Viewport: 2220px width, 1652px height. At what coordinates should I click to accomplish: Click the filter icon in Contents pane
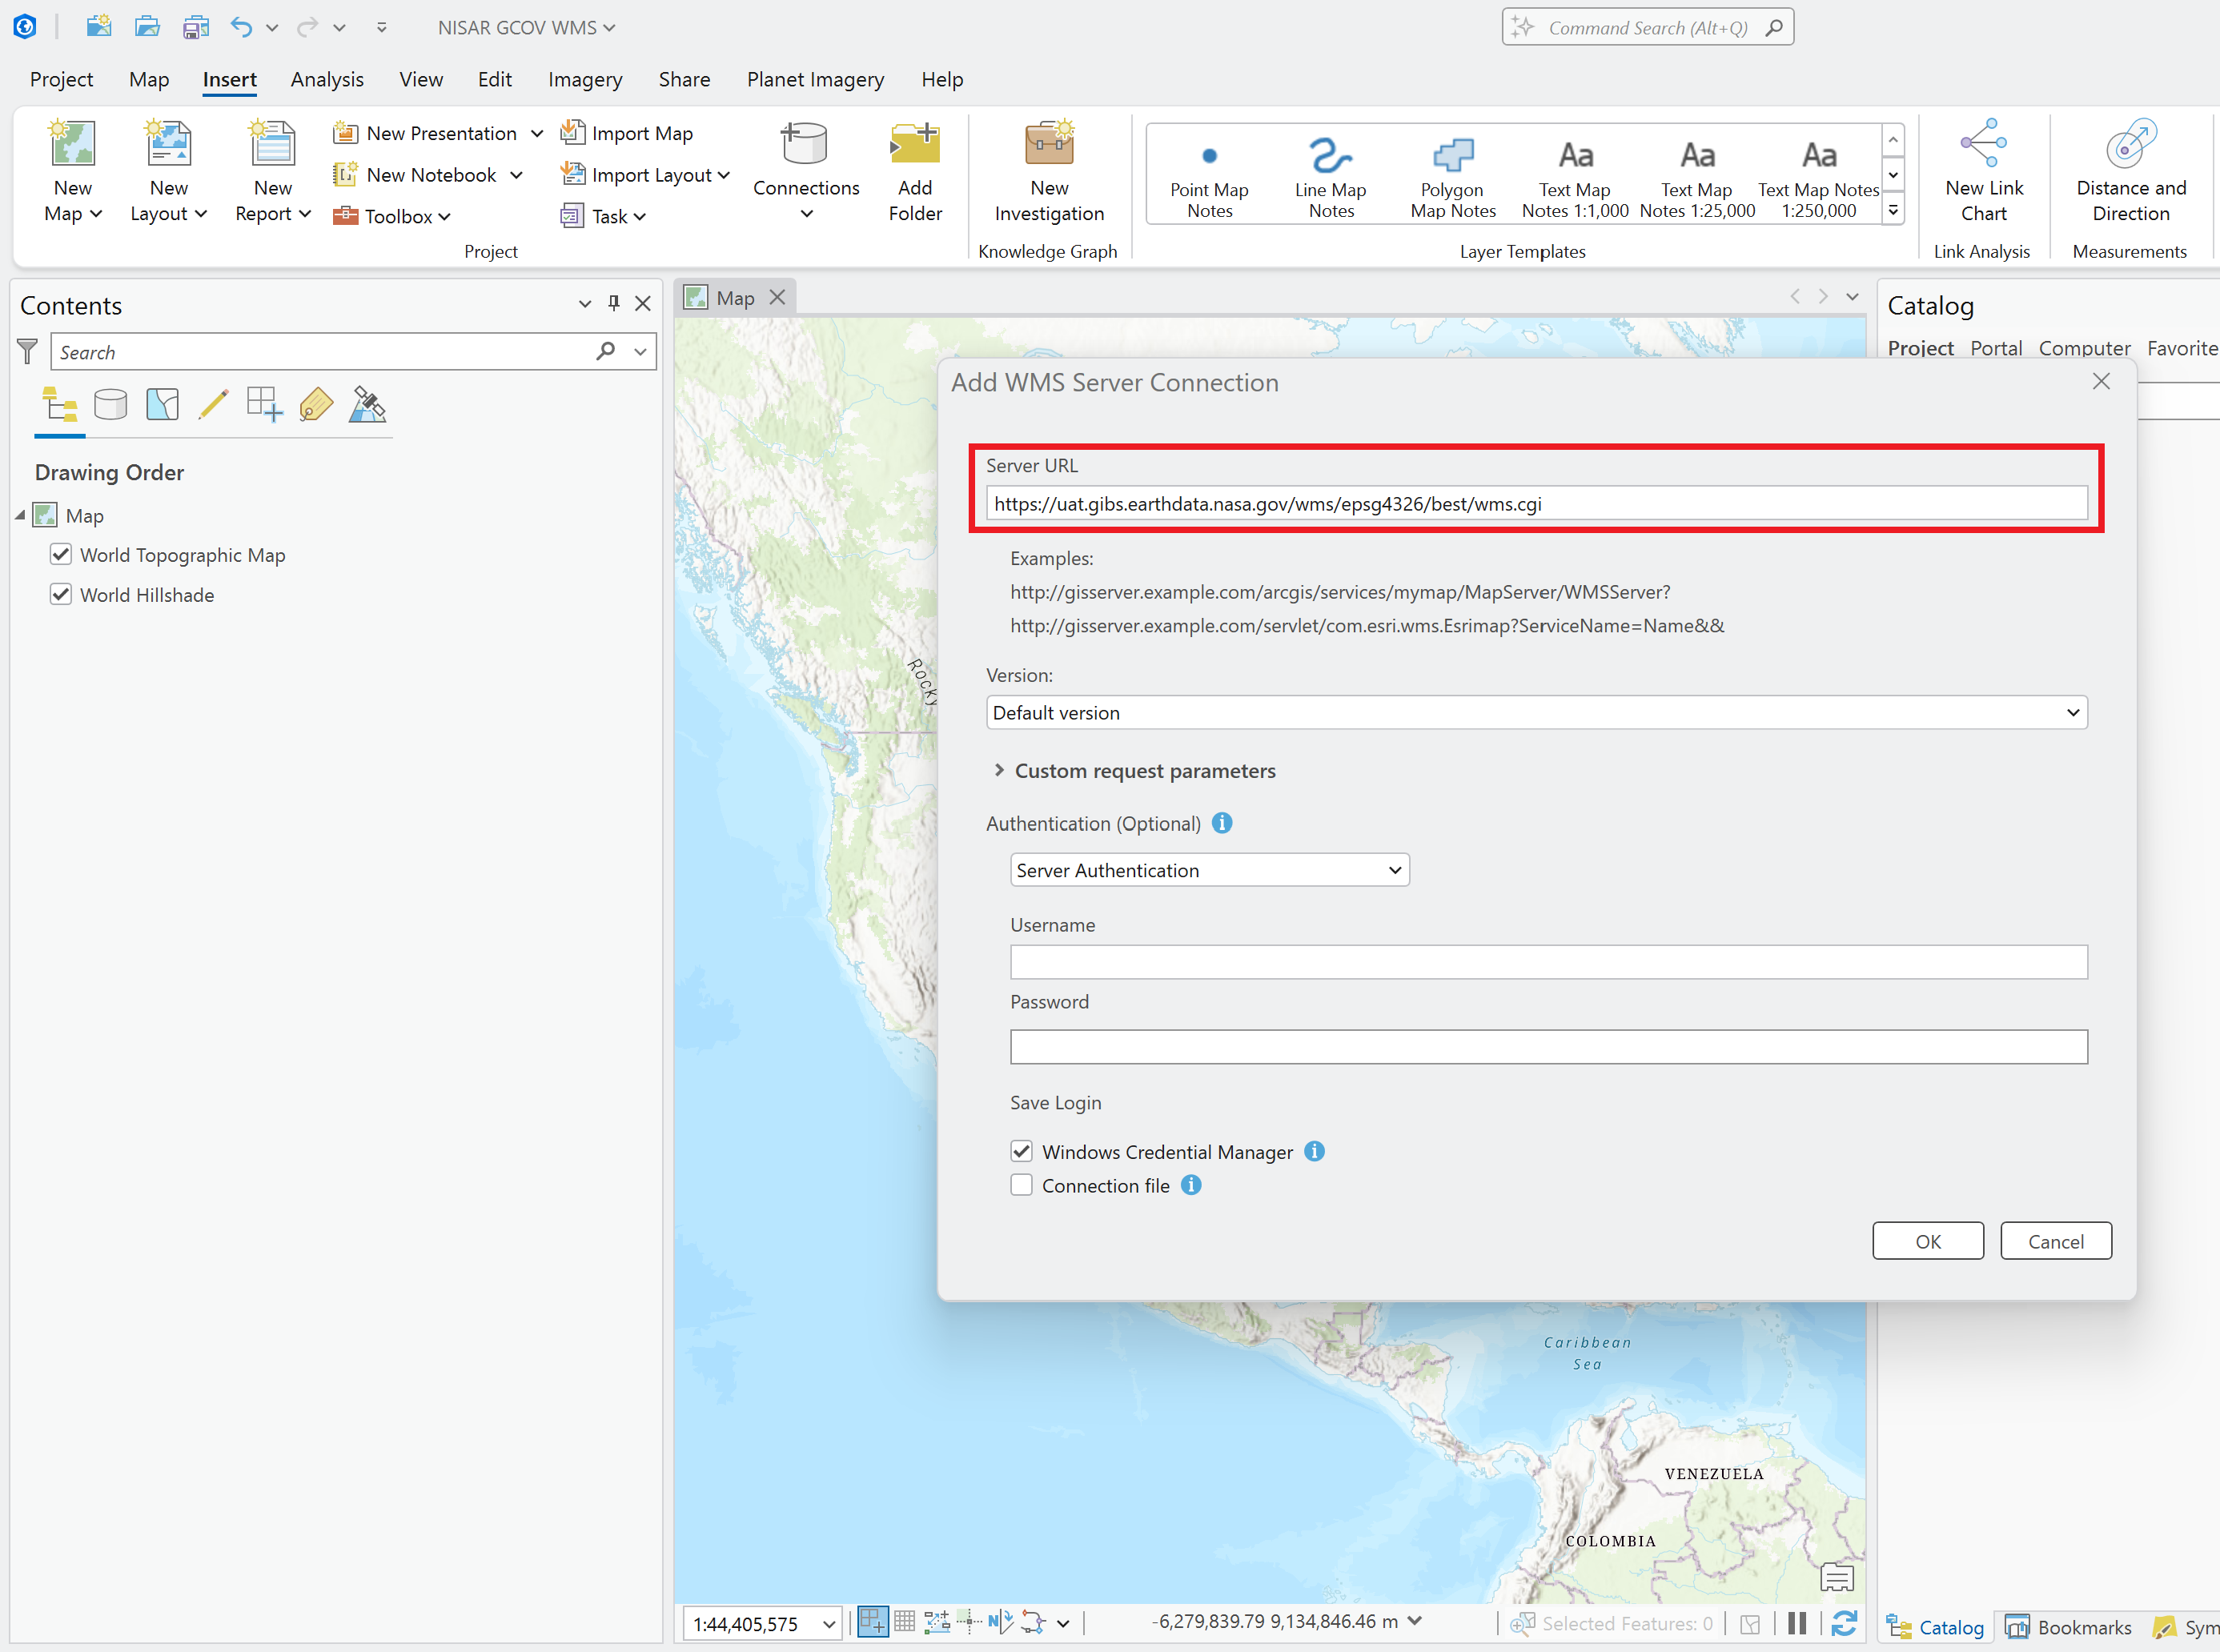click(28, 351)
